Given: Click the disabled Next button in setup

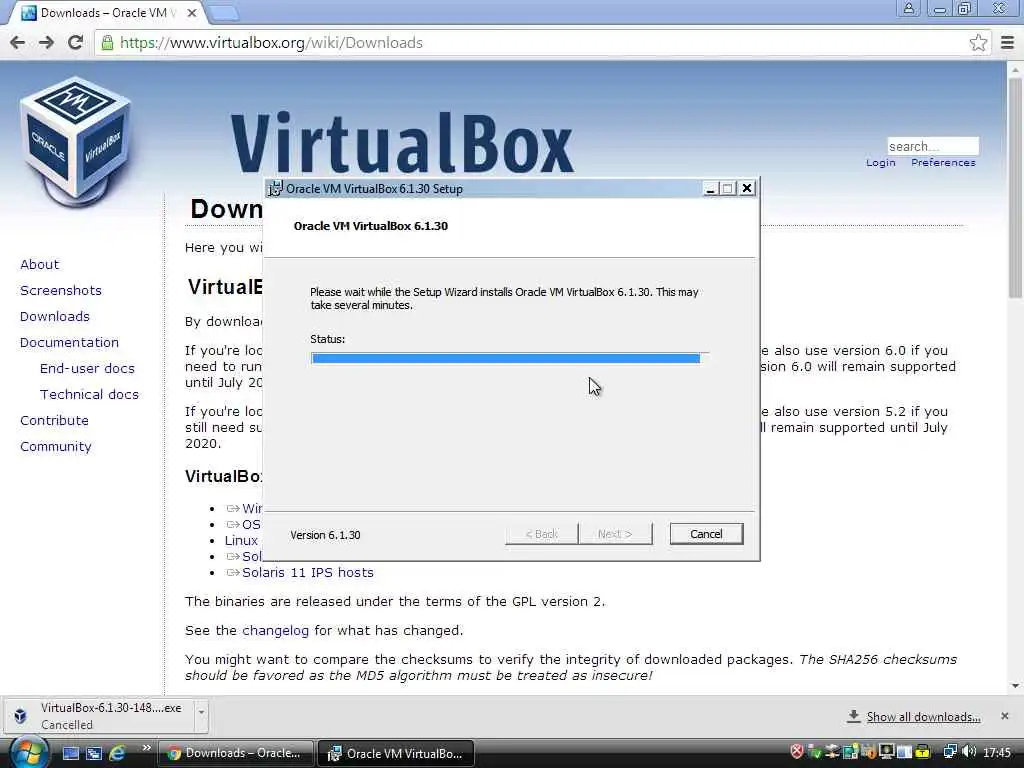Looking at the screenshot, I should (x=615, y=534).
